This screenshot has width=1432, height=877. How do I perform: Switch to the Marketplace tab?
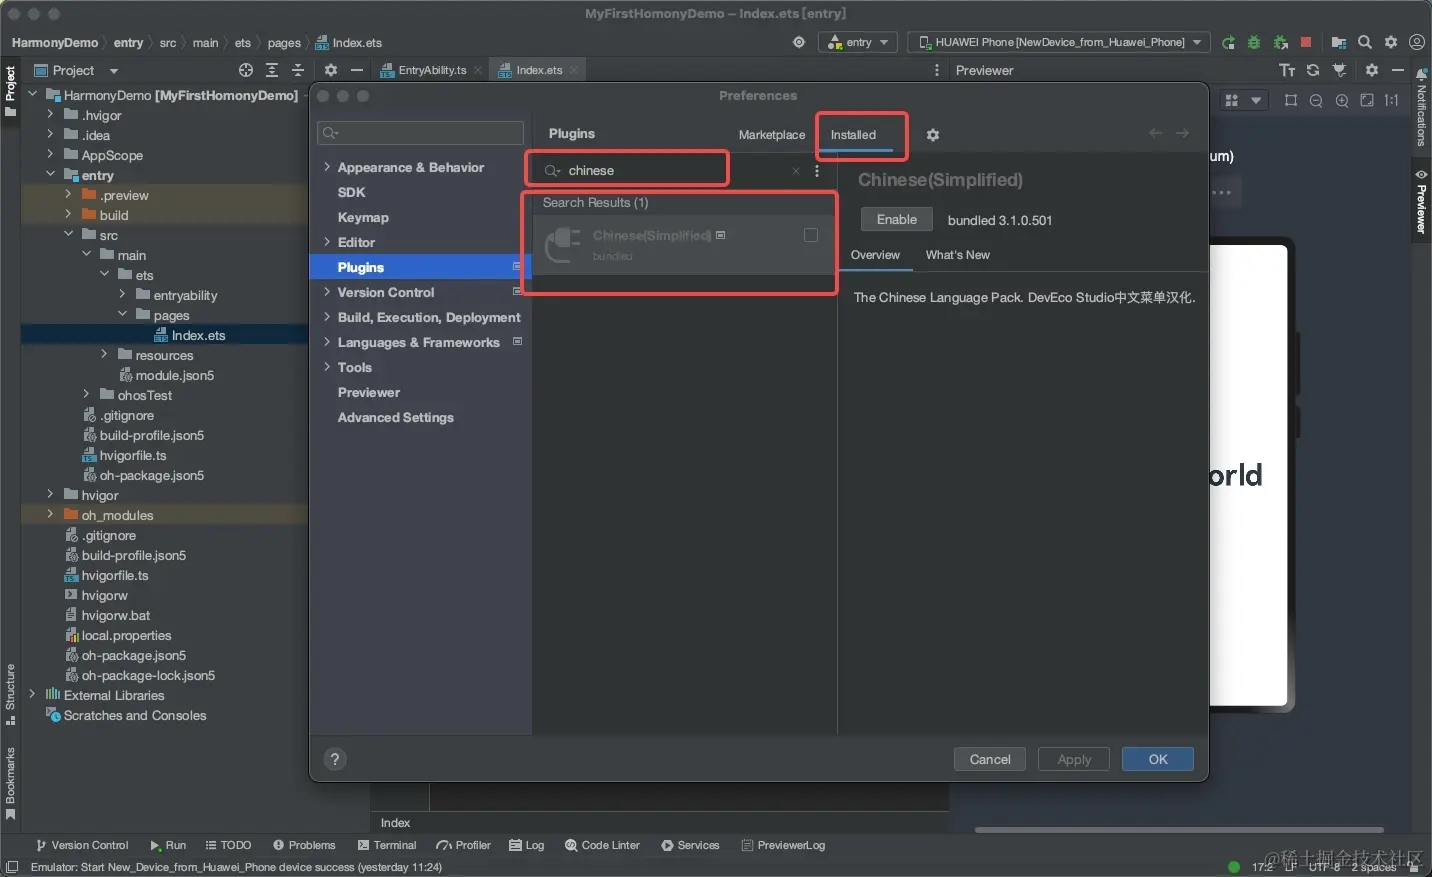pos(771,135)
